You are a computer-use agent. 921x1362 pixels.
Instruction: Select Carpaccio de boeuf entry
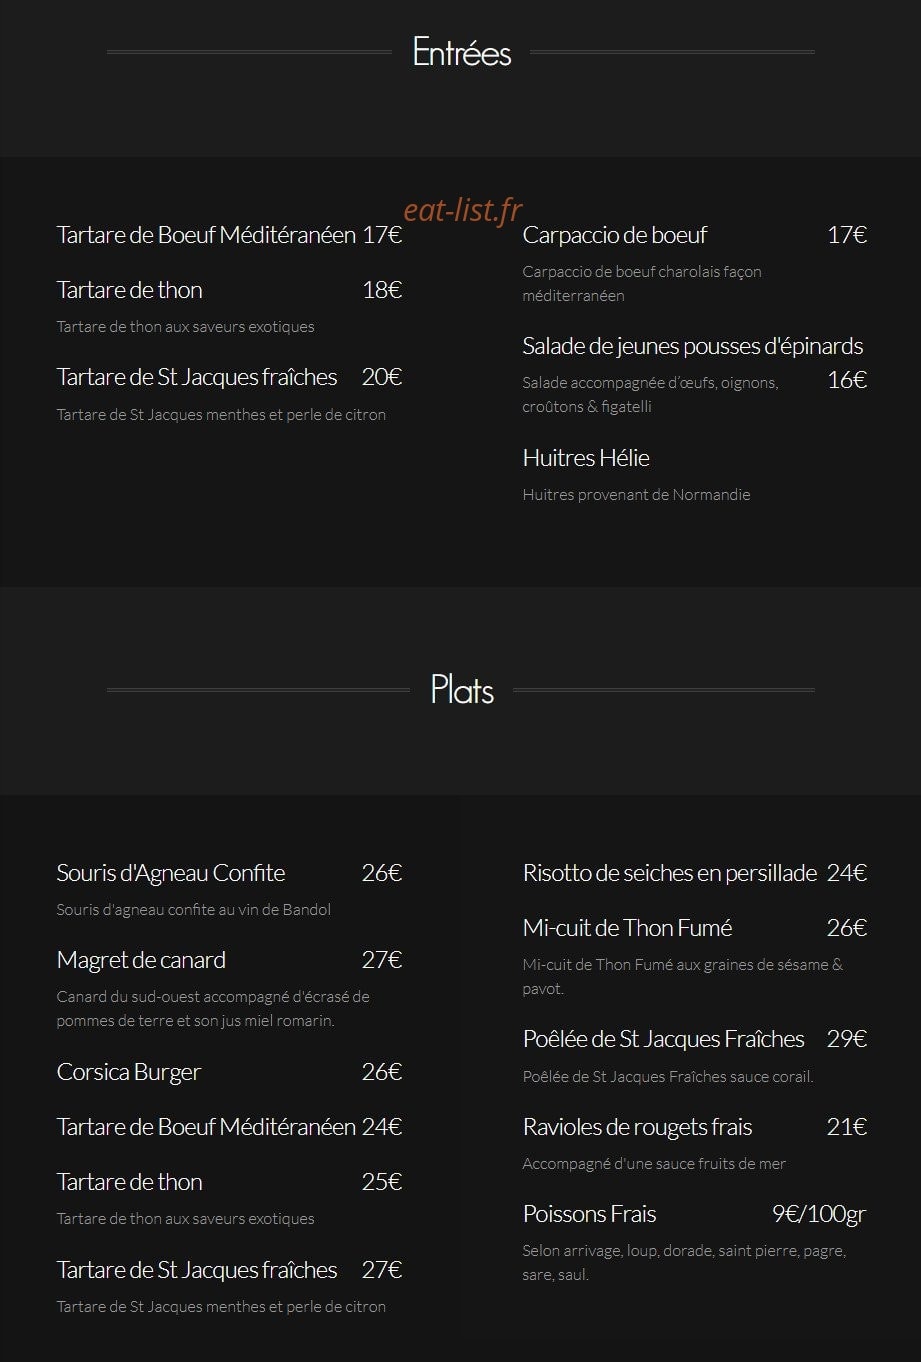614,235
